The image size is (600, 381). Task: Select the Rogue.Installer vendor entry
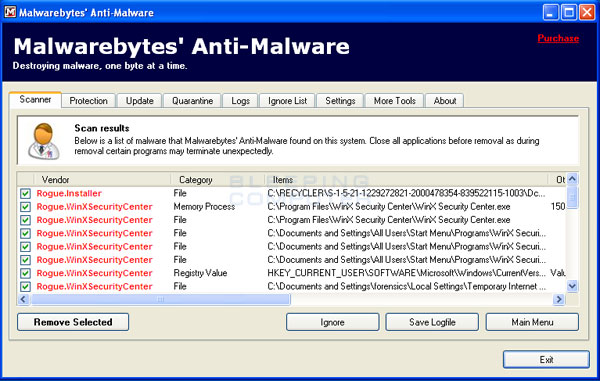[69, 193]
